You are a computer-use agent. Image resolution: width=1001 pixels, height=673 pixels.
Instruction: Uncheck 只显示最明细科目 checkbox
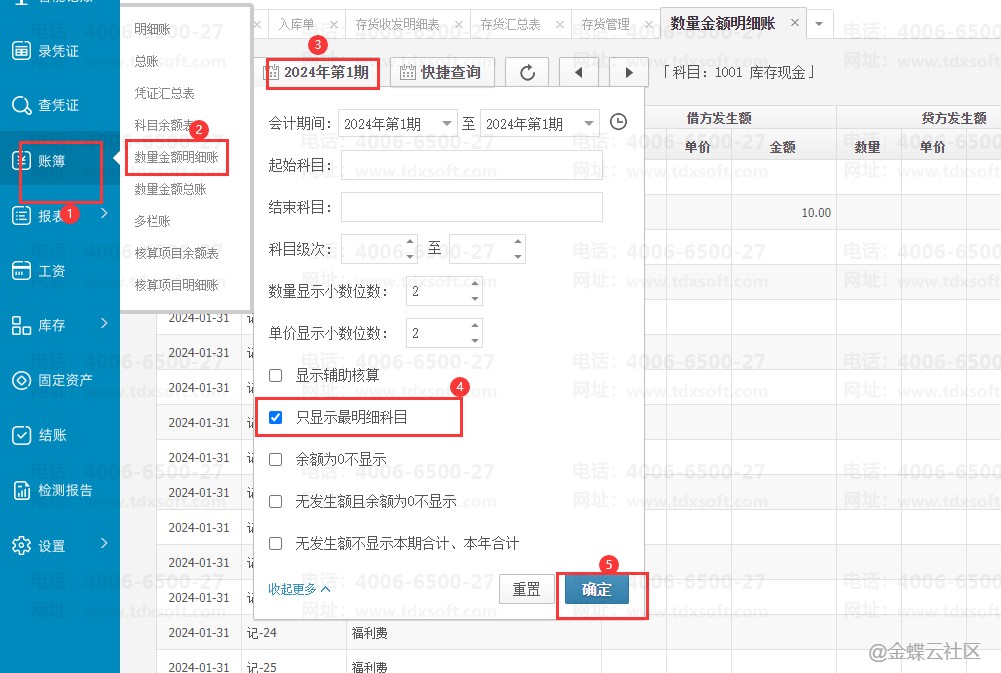click(x=276, y=417)
